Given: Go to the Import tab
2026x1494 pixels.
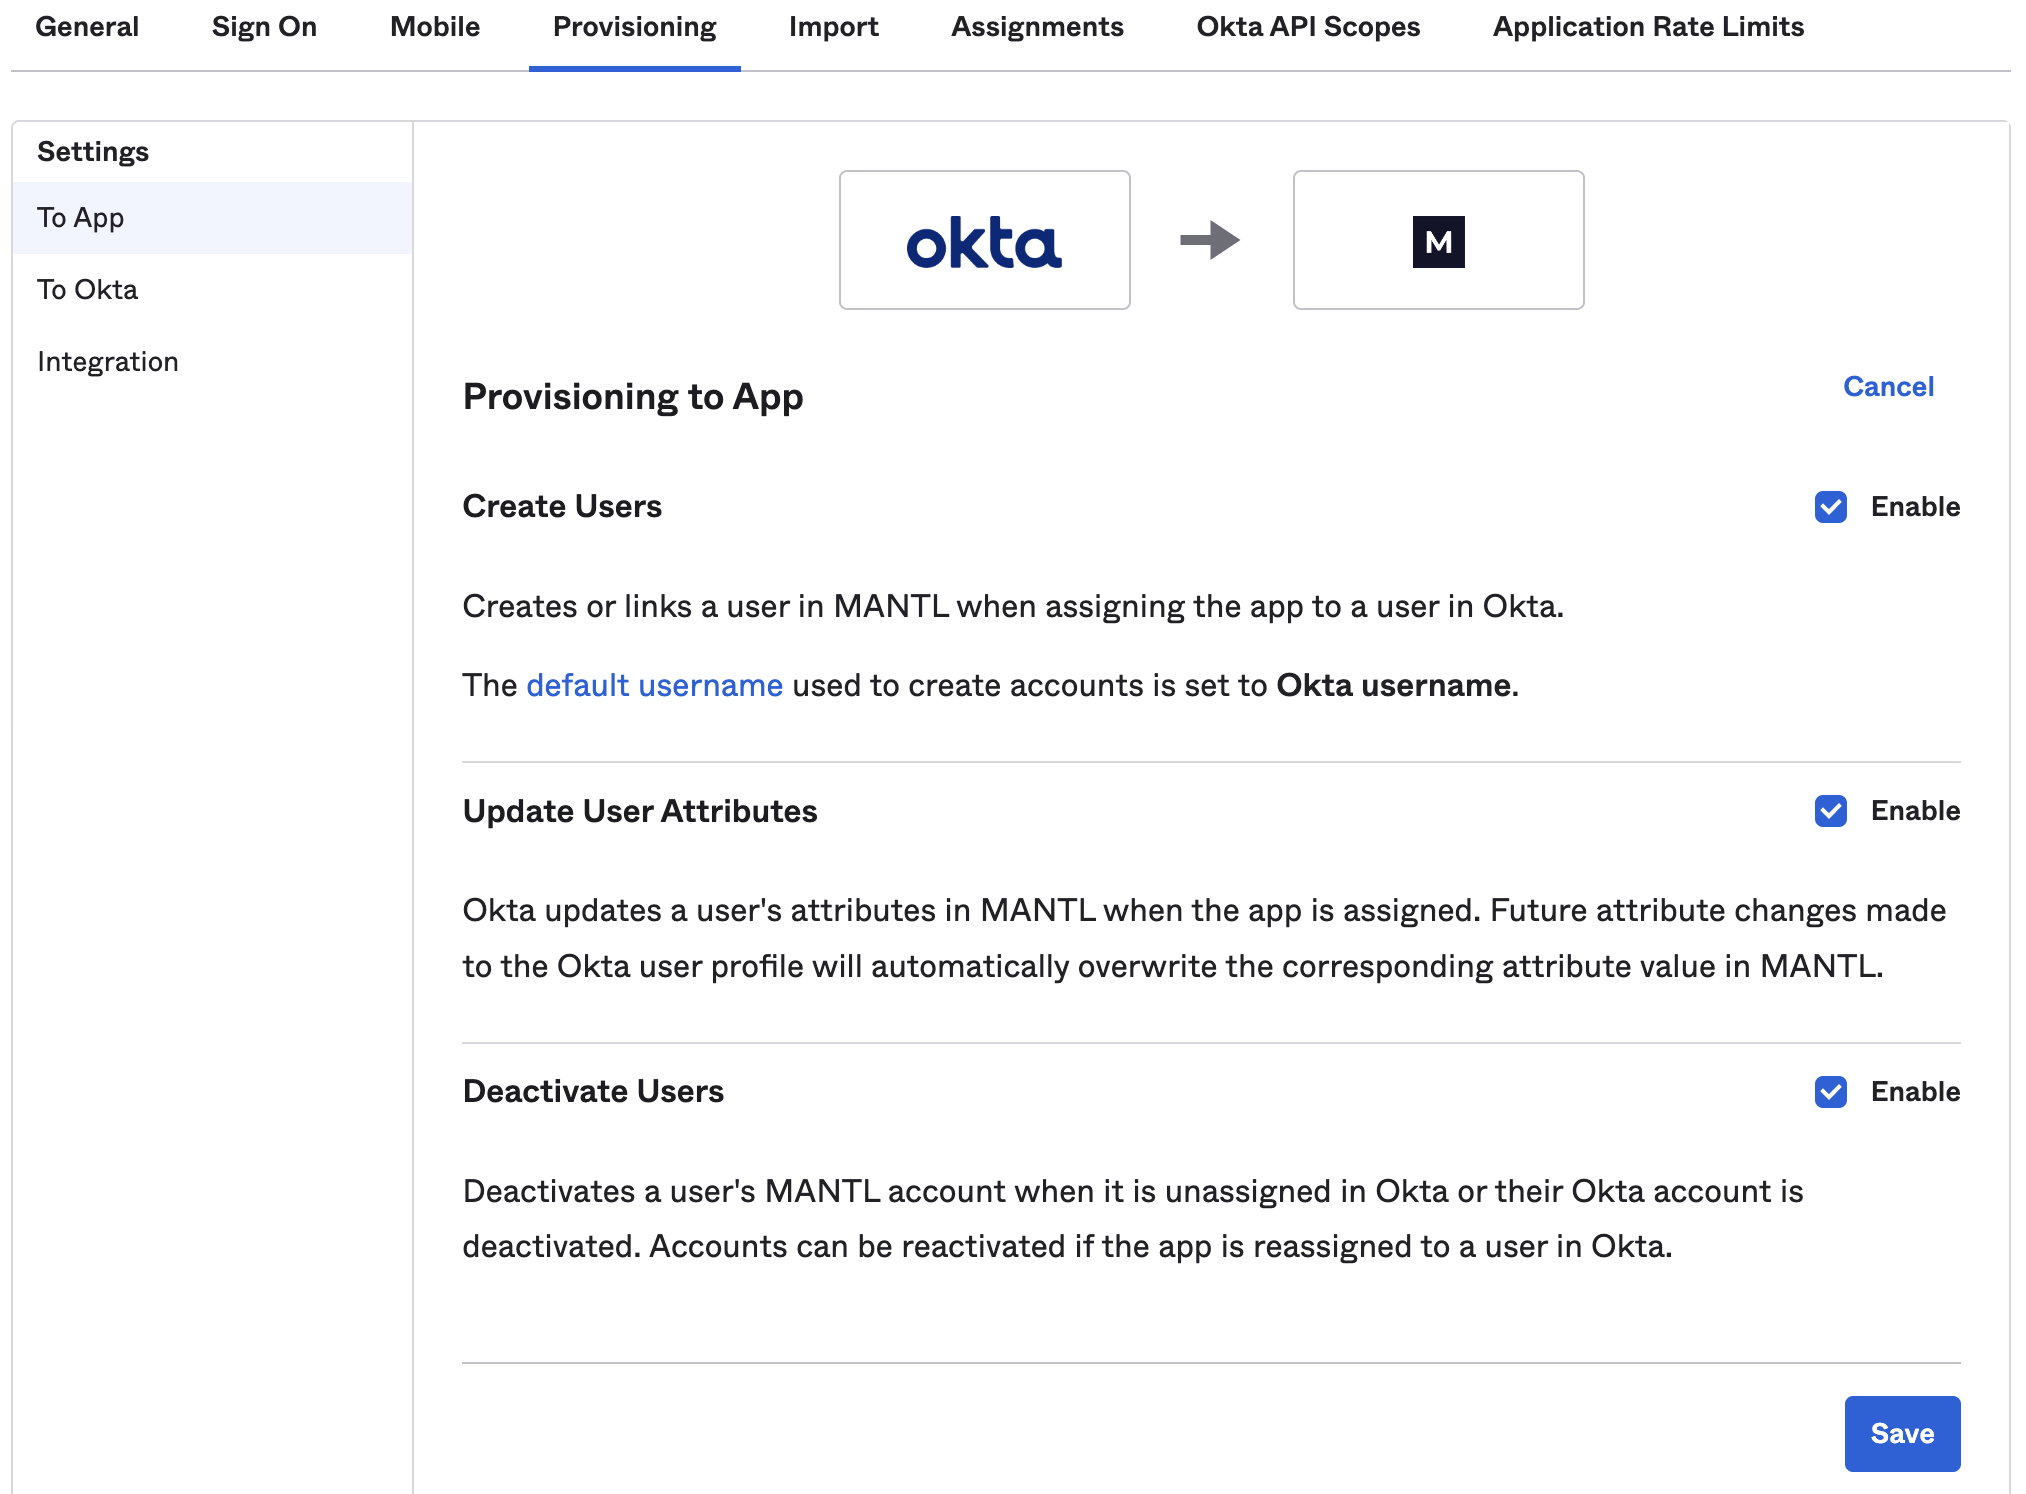Looking at the screenshot, I should pyautogui.click(x=834, y=27).
